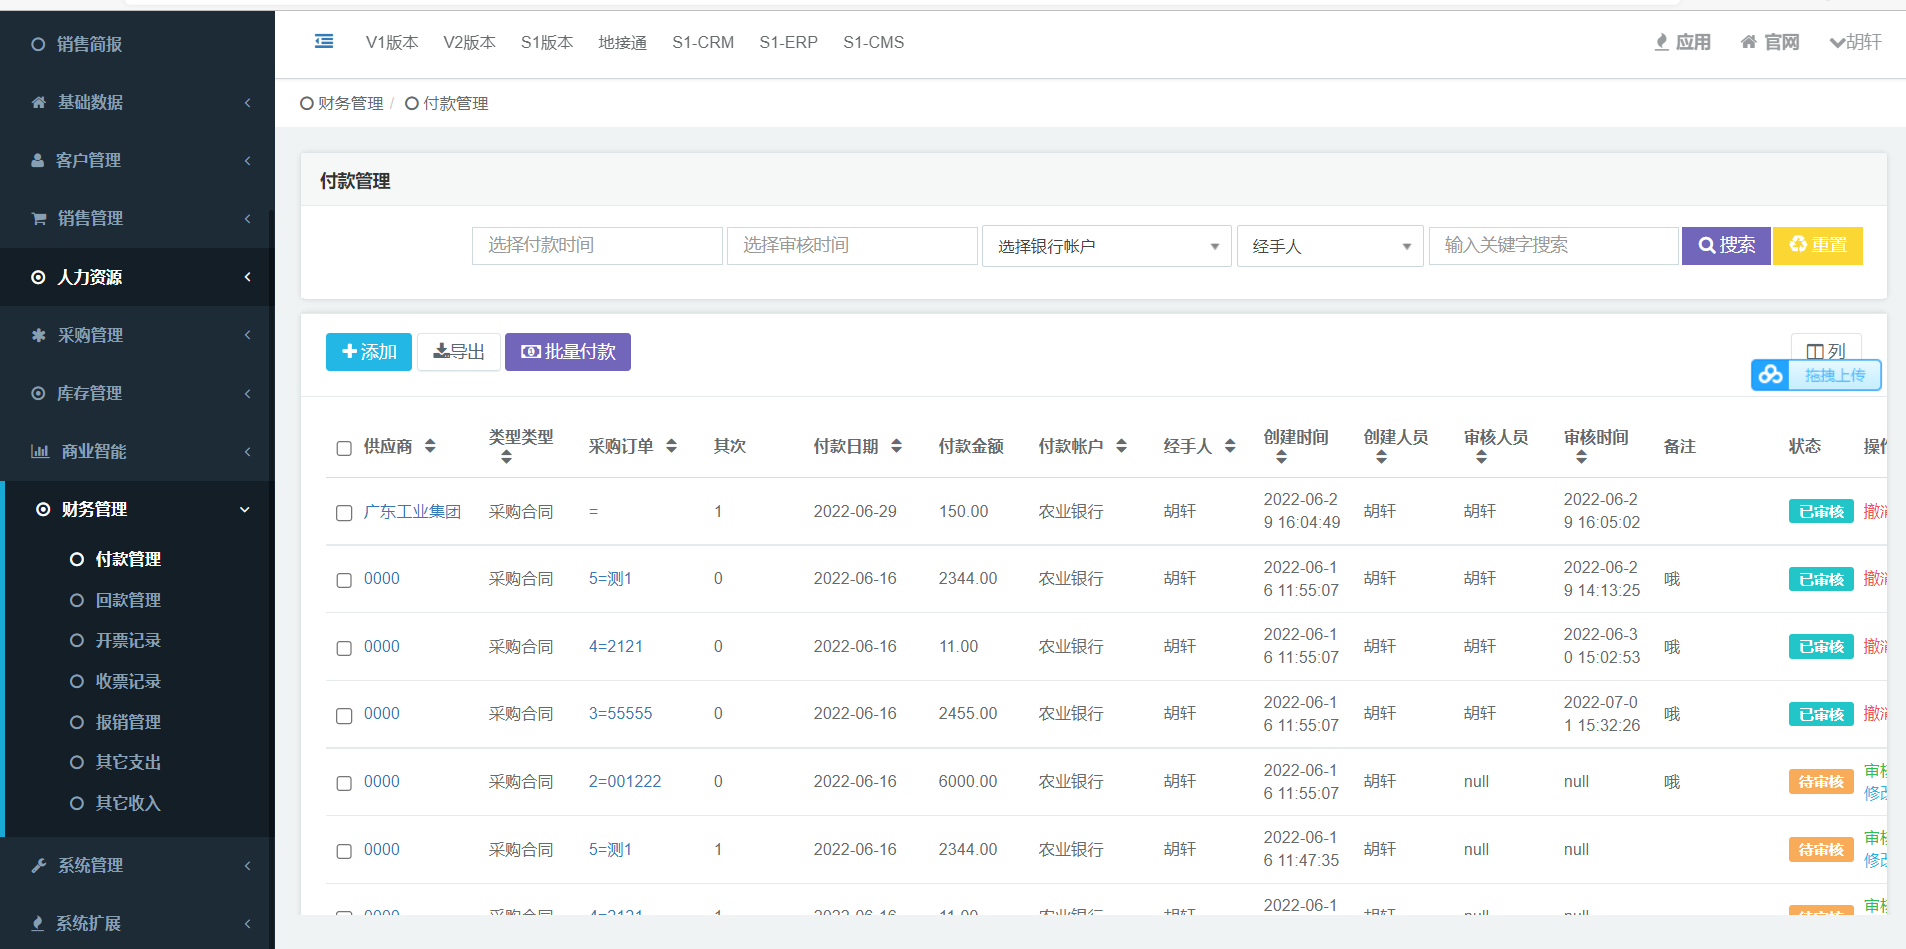Switch to the S1-CRM top tab
Image resolution: width=1906 pixels, height=949 pixels.
point(703,42)
